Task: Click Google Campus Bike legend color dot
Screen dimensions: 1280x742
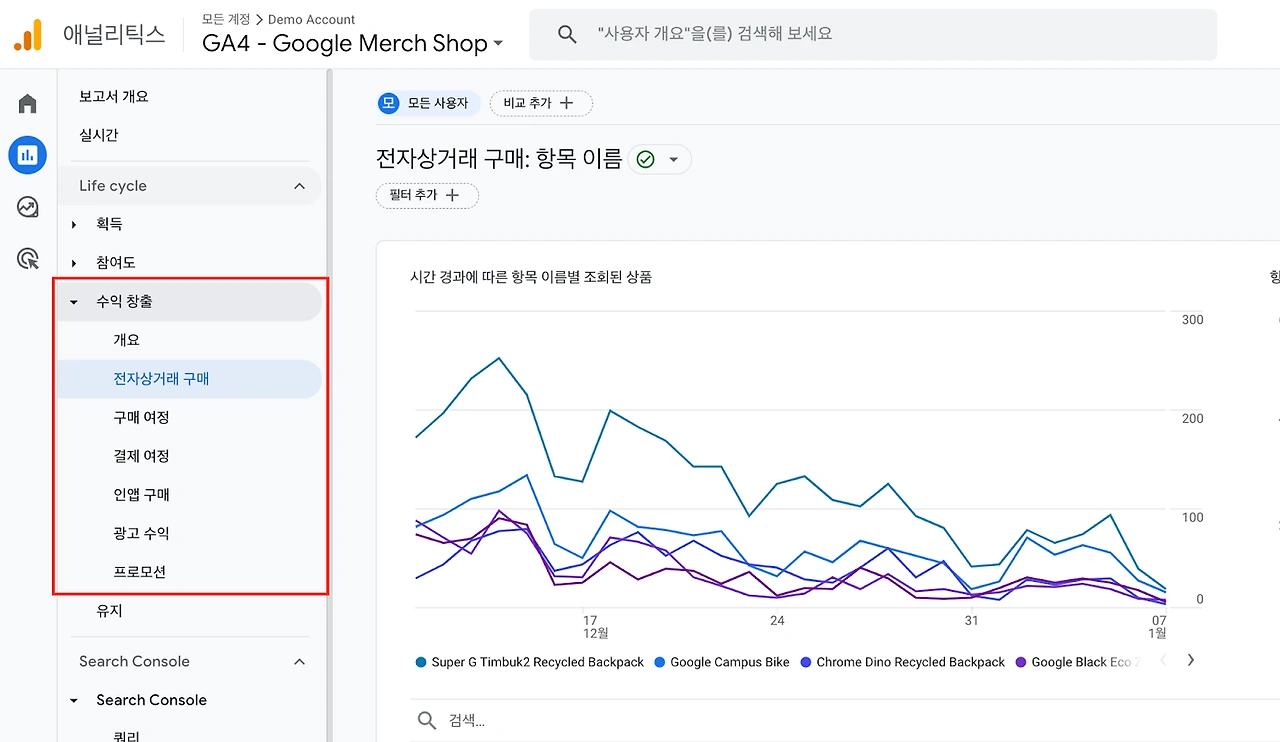Action: (660, 662)
